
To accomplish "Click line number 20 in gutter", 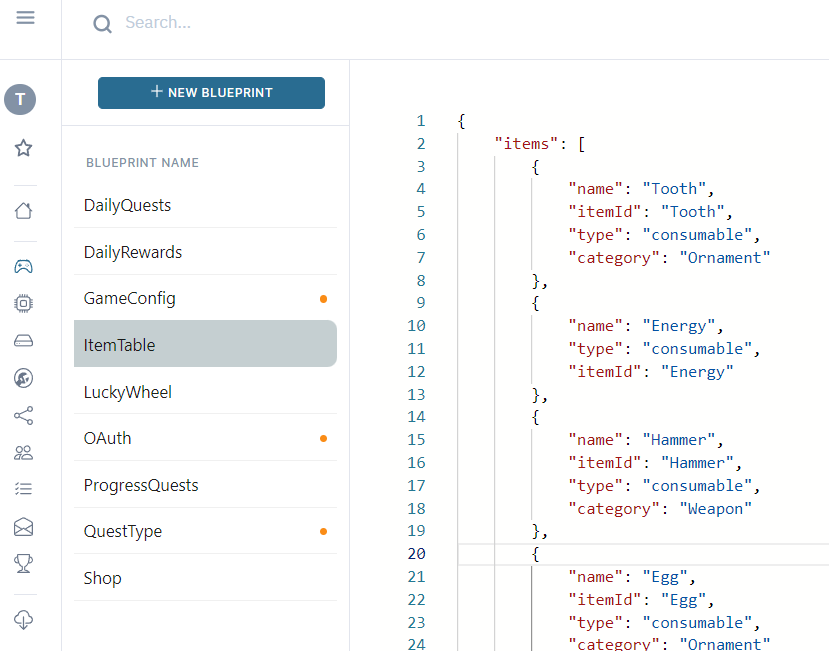I will (x=417, y=554).
